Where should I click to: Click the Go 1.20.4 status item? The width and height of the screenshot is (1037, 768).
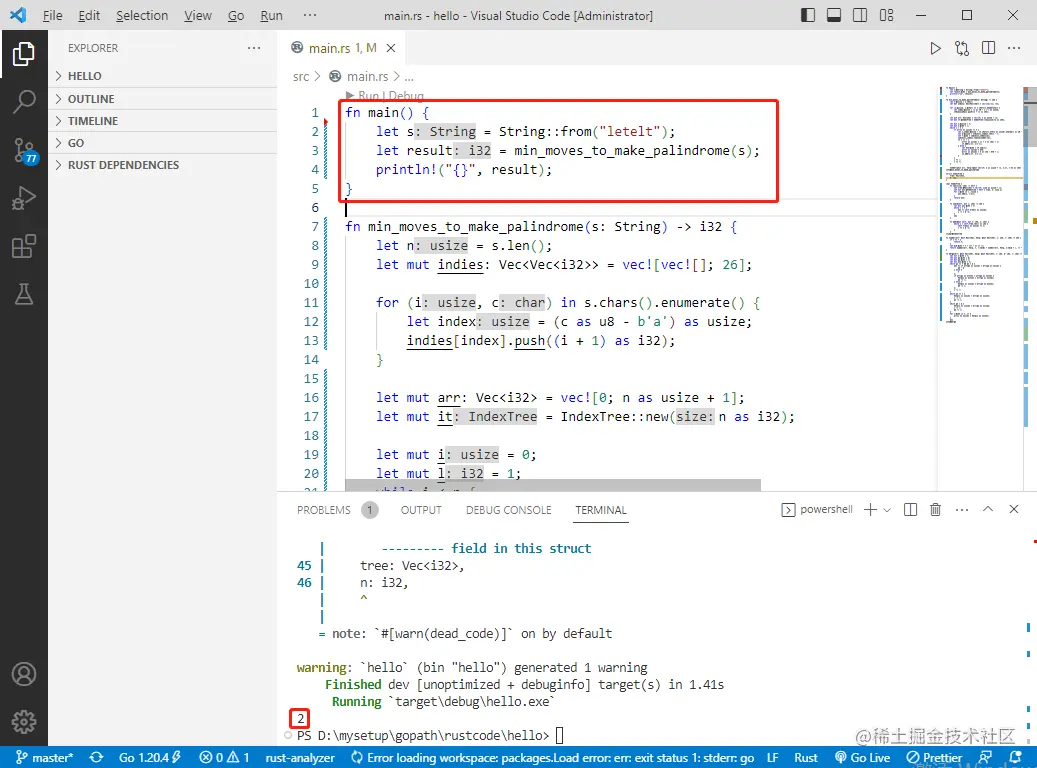click(x=150, y=757)
